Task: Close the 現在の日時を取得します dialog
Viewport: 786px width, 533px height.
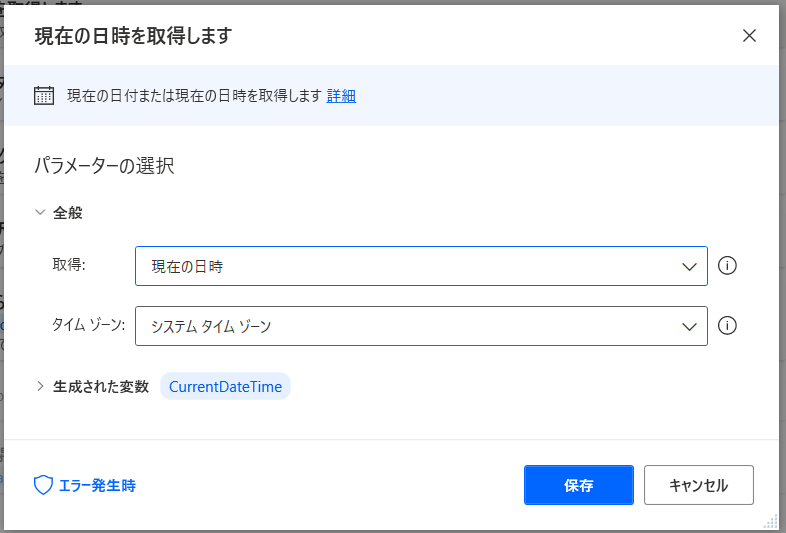Action: point(749,36)
